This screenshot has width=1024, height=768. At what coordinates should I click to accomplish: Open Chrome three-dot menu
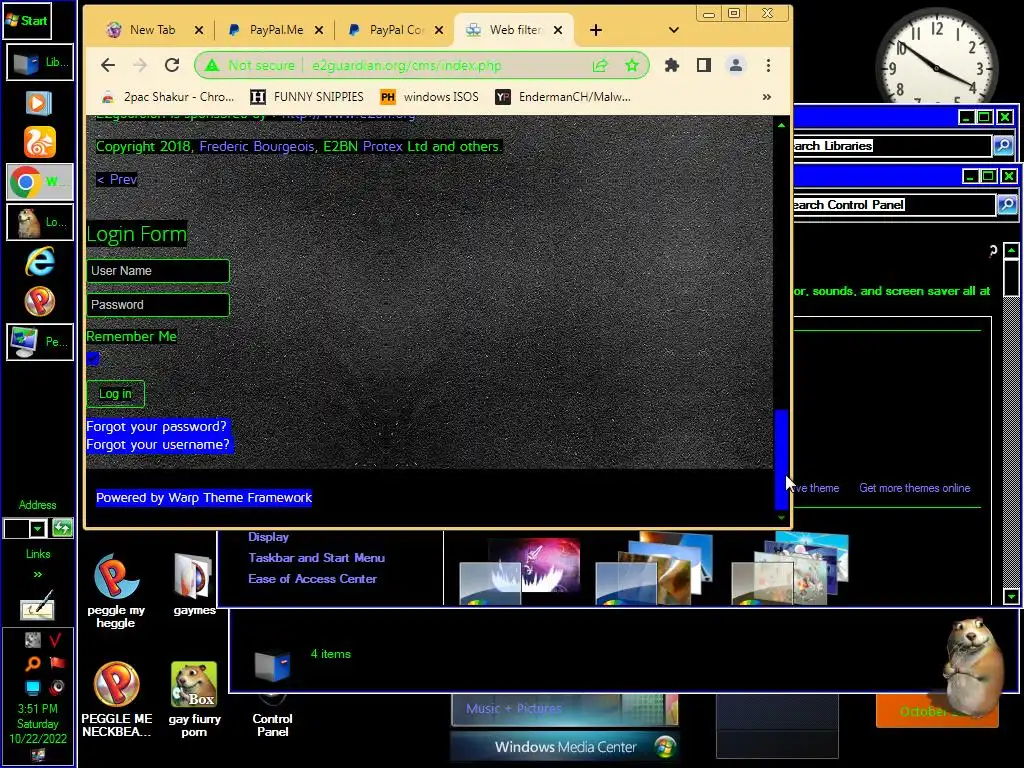point(768,65)
